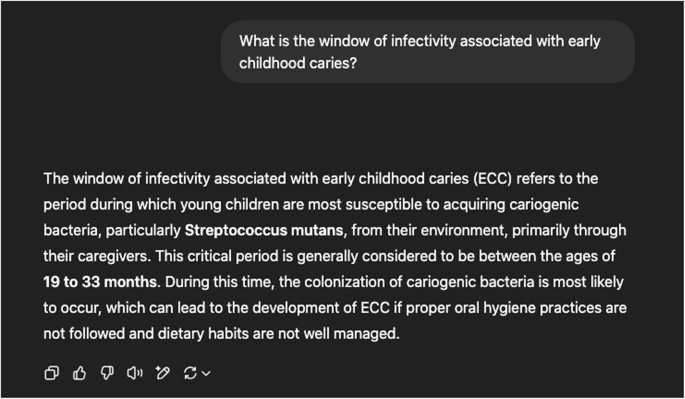Copy the response with the copy icon

(52, 373)
